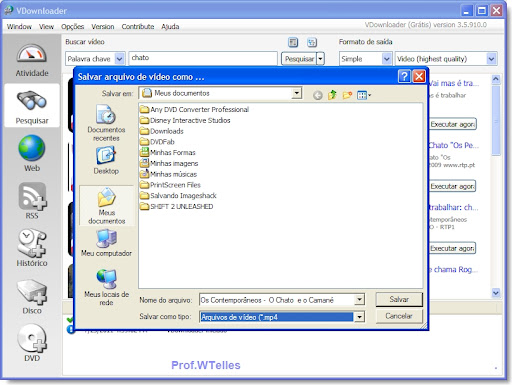Open Meus locais de rede shortcut
The height and width of the screenshot is (385, 512).
click(x=106, y=287)
